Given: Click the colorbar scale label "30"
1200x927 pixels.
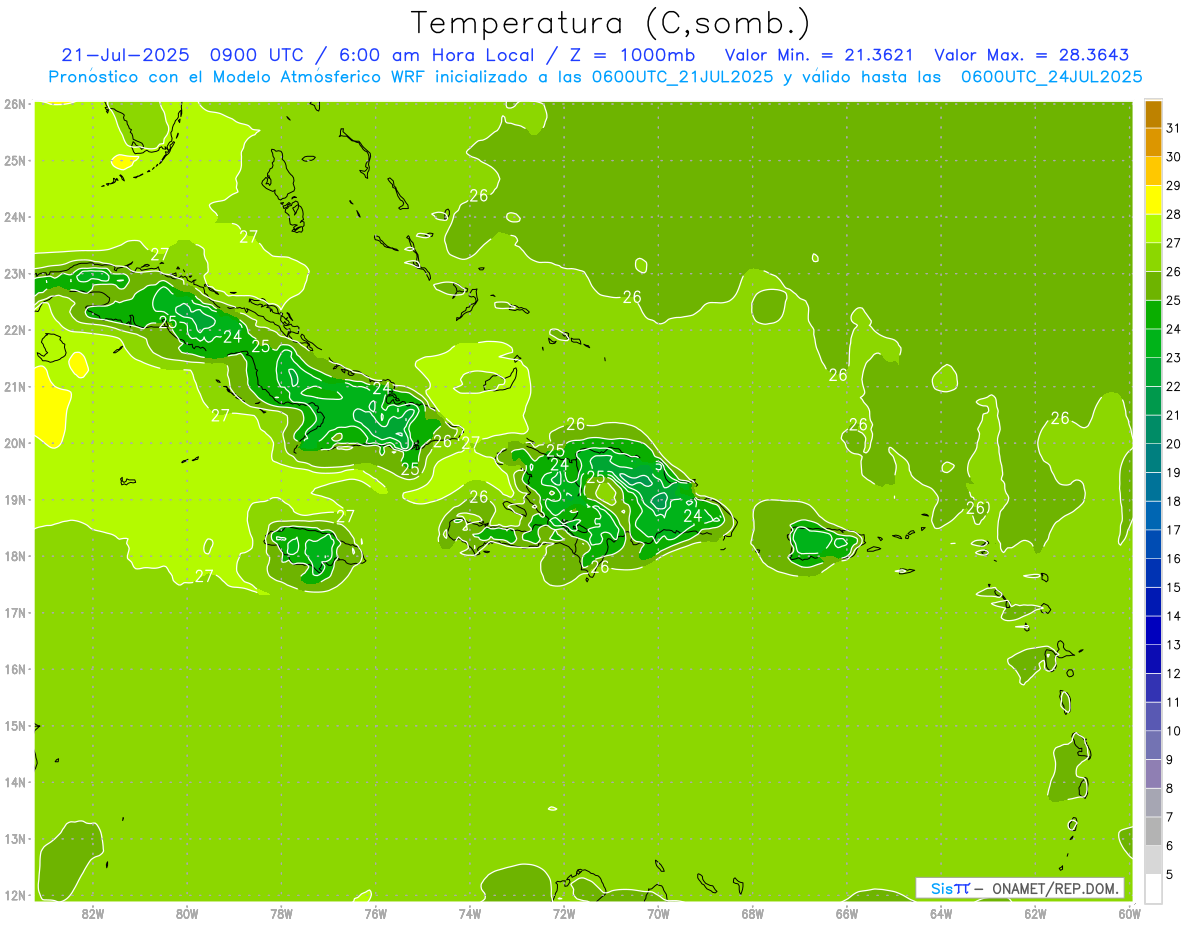Looking at the screenshot, I should tap(1174, 157).
